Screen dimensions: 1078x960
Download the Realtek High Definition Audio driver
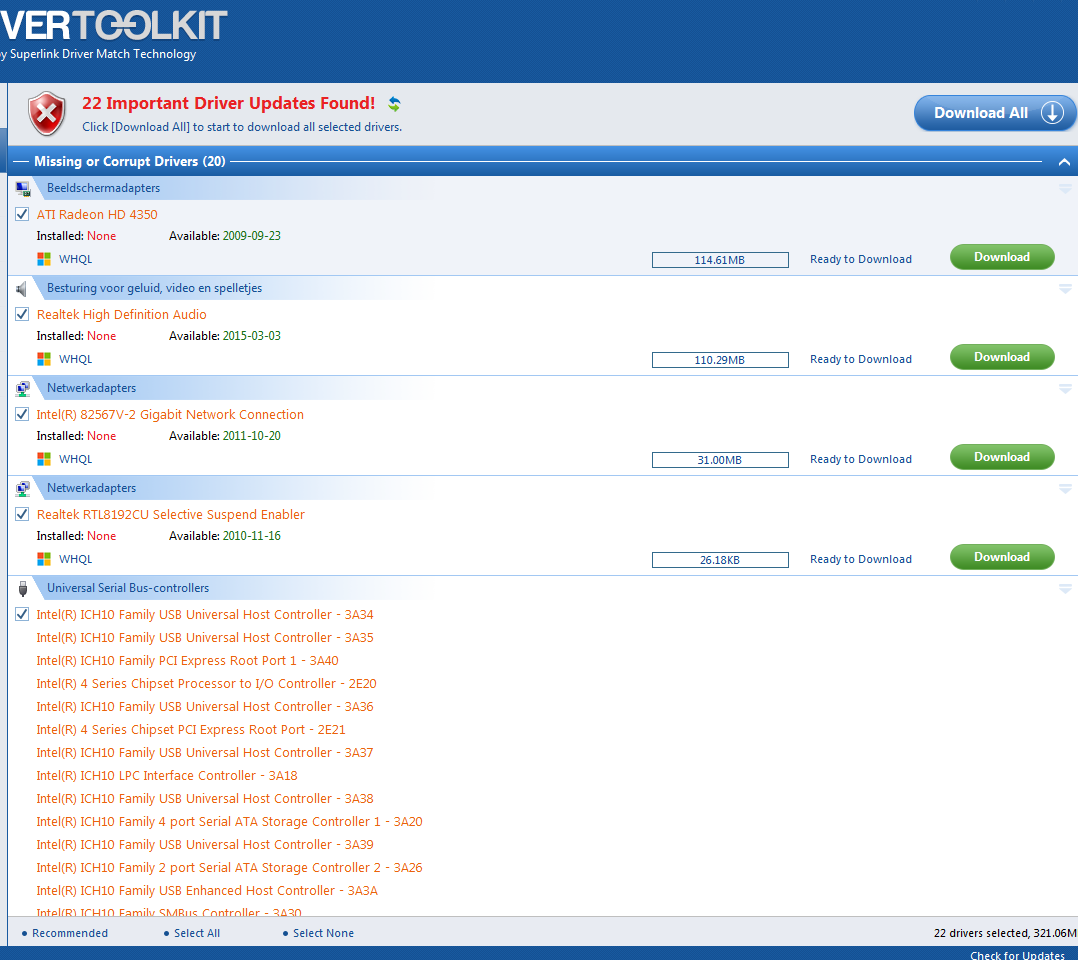(1002, 357)
